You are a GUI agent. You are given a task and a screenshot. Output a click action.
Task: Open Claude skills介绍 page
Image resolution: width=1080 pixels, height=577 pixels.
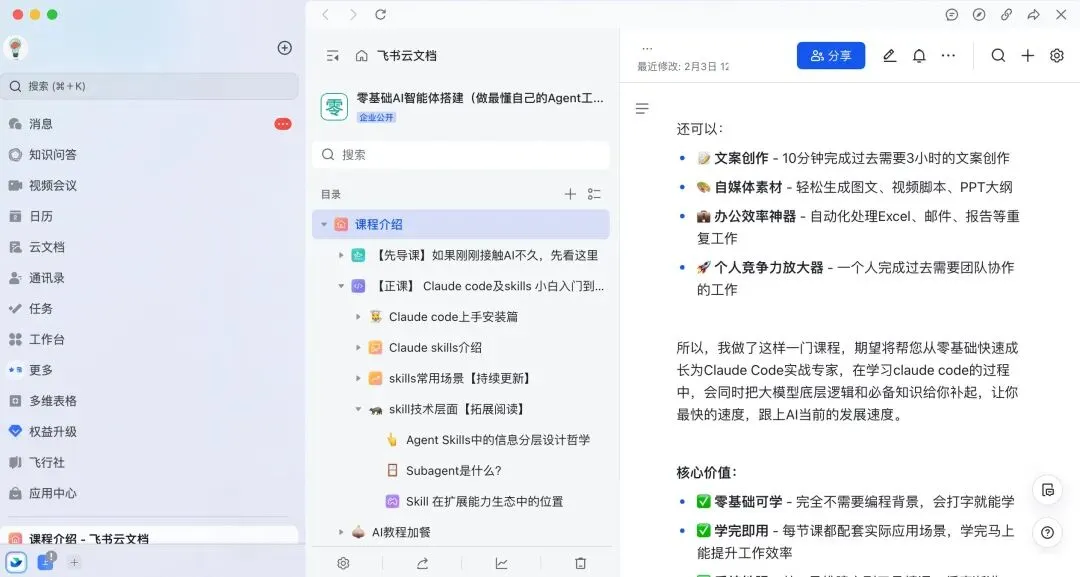[x=435, y=348]
